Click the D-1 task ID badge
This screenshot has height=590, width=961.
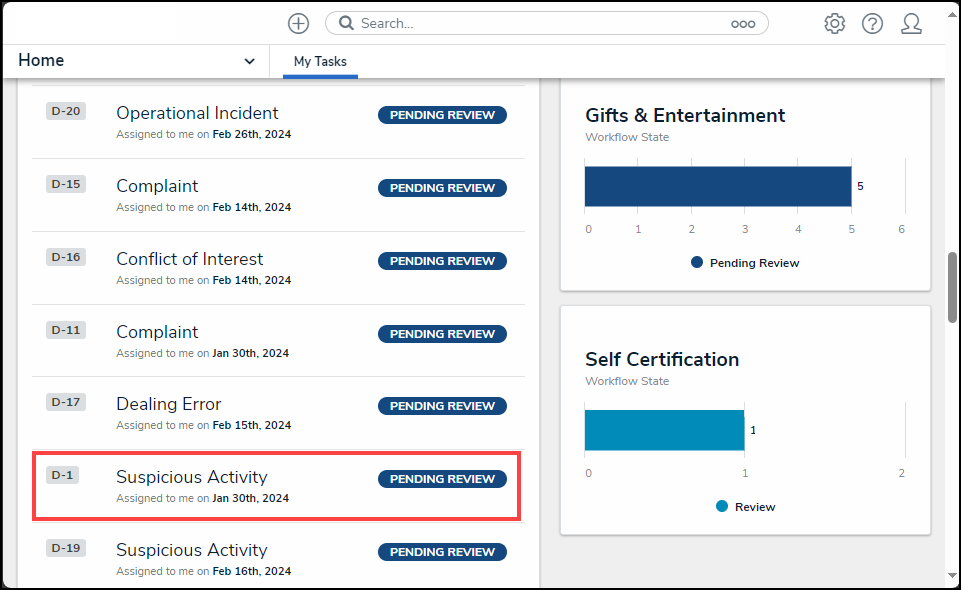[63, 474]
